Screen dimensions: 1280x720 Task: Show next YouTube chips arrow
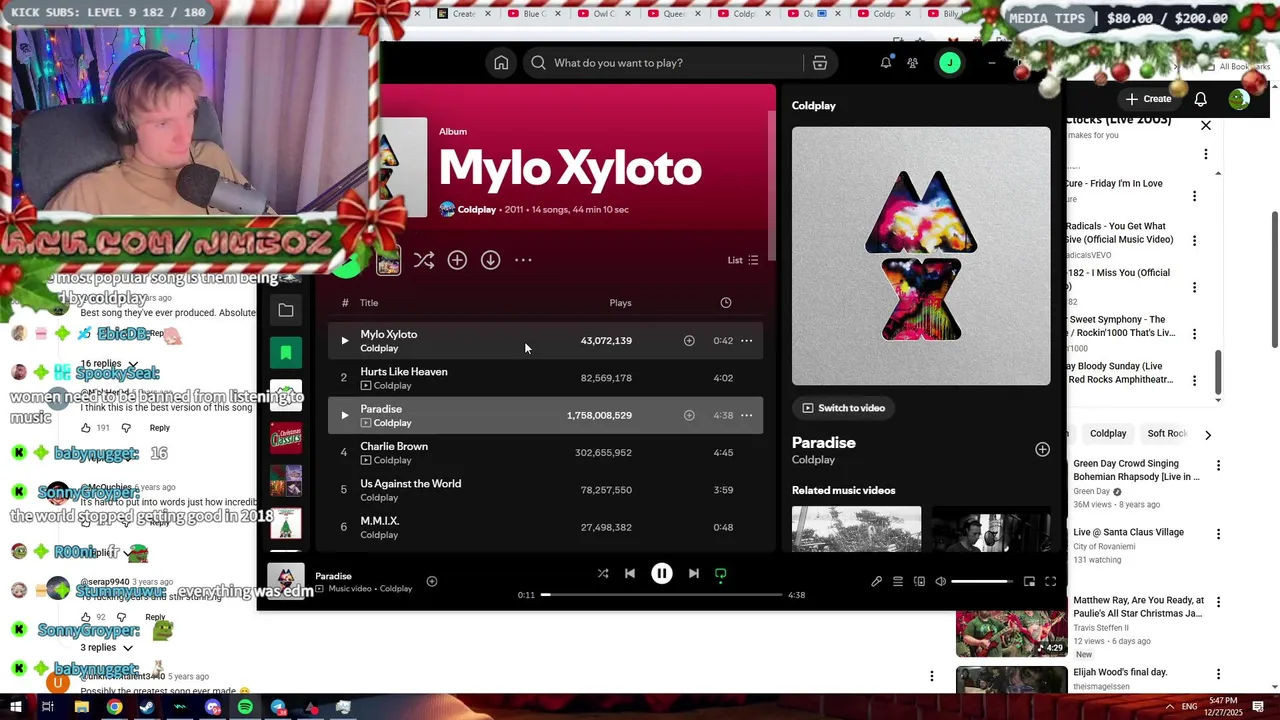click(x=1208, y=435)
